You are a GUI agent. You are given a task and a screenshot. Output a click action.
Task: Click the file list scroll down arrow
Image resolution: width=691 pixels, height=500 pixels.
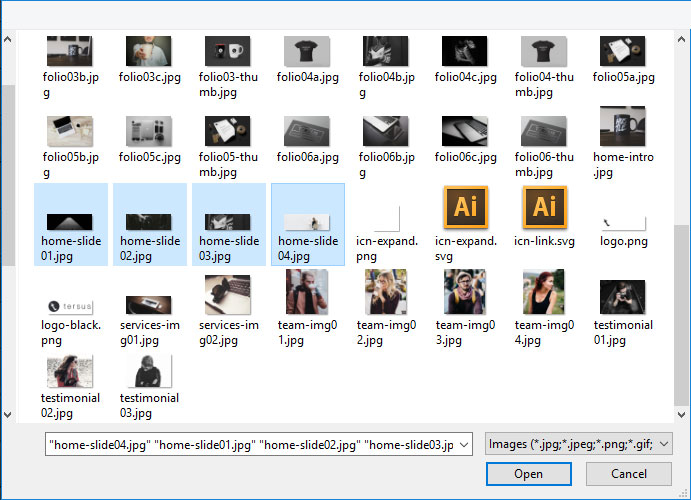(x=681, y=415)
